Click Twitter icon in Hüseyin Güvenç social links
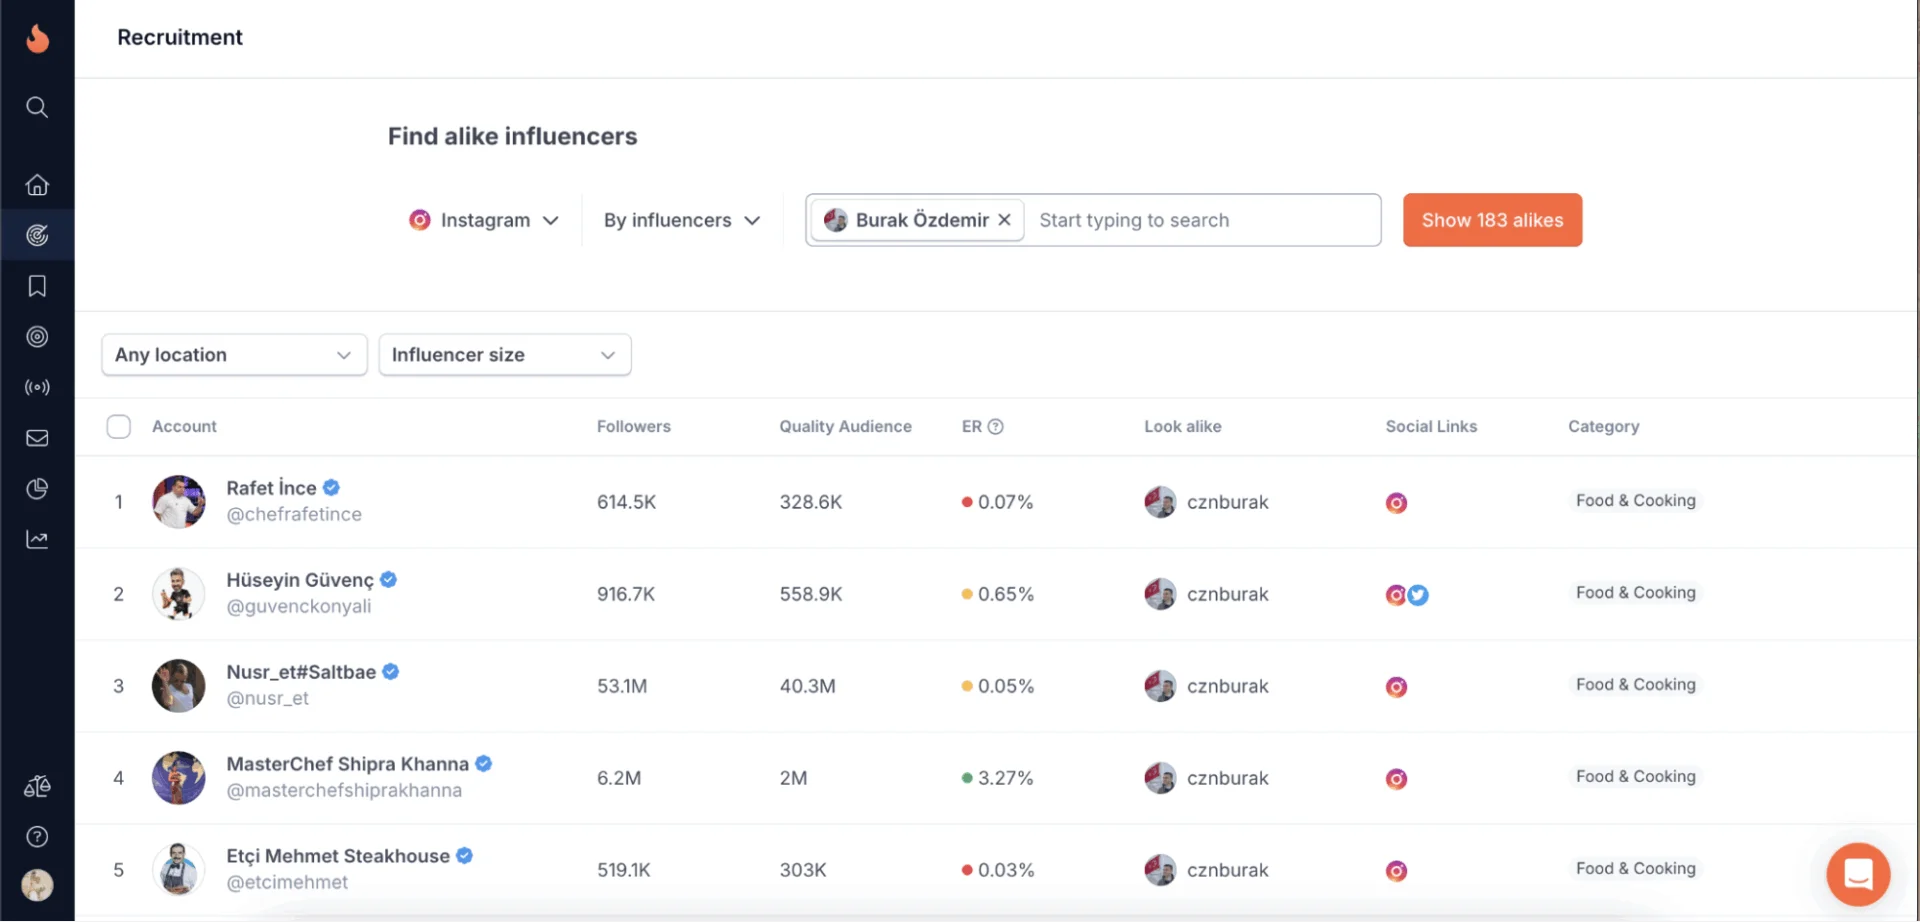1920x922 pixels. [x=1418, y=594]
